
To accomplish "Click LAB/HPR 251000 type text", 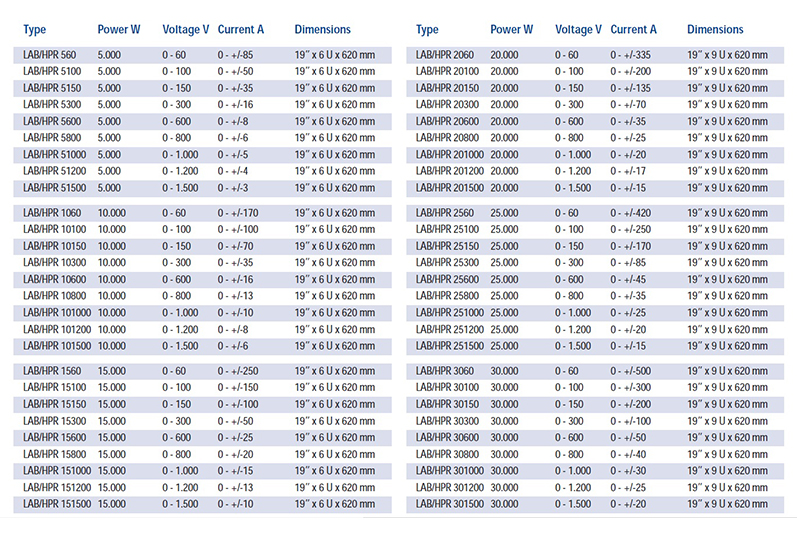I will click(x=450, y=313).
